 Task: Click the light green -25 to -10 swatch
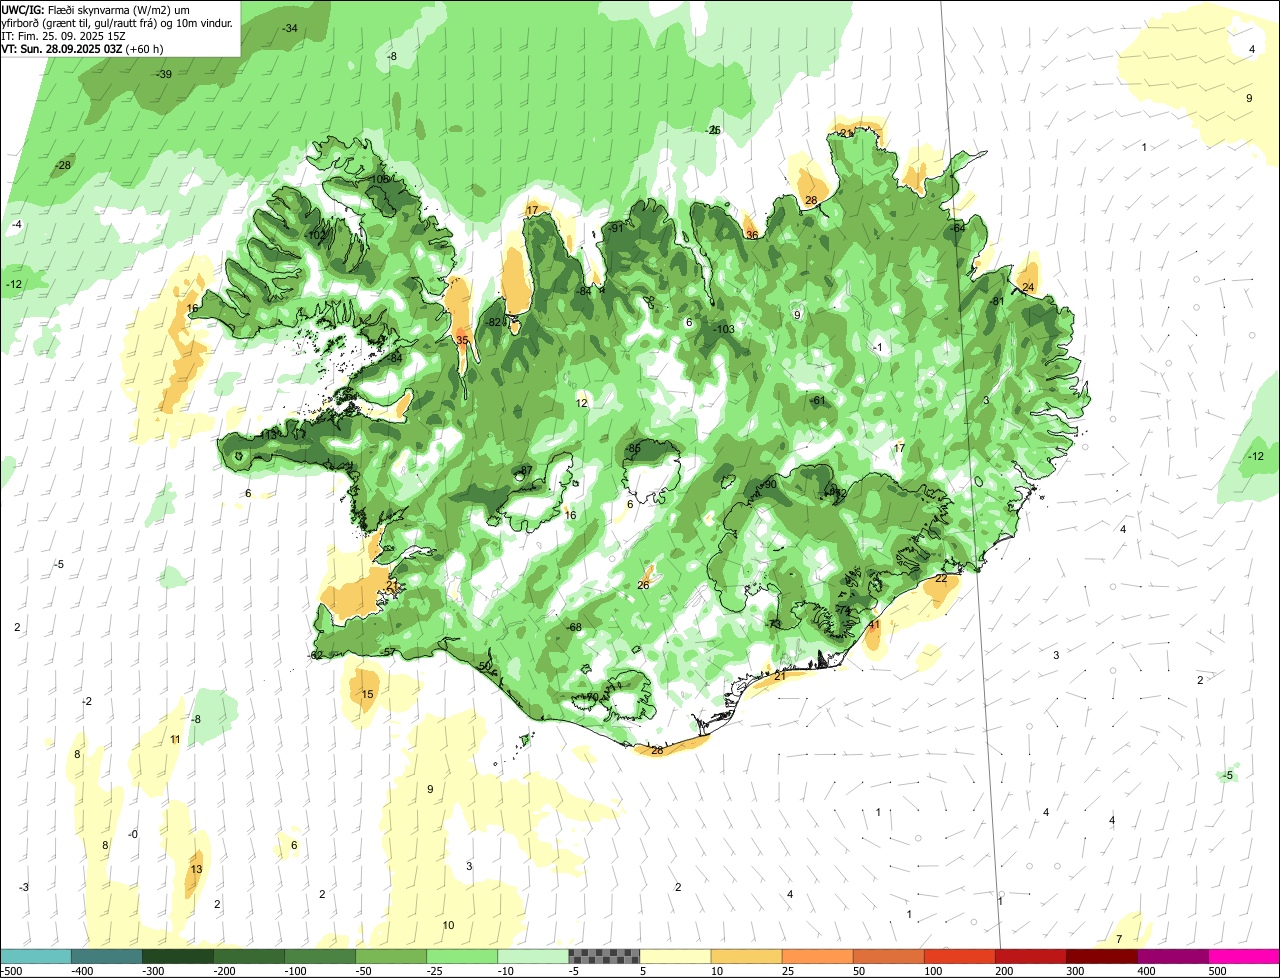tap(462, 957)
